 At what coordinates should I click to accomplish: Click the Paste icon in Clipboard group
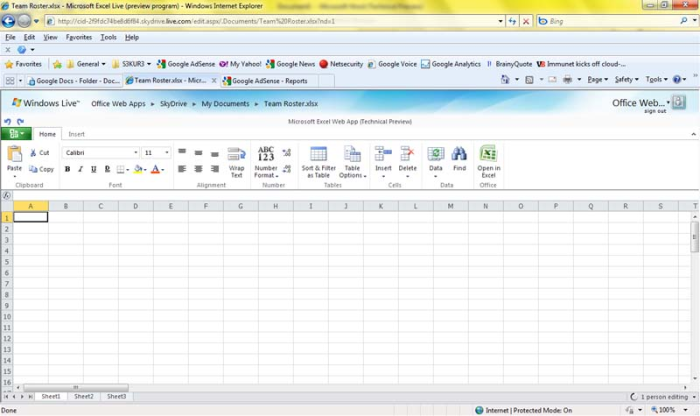(x=14, y=154)
